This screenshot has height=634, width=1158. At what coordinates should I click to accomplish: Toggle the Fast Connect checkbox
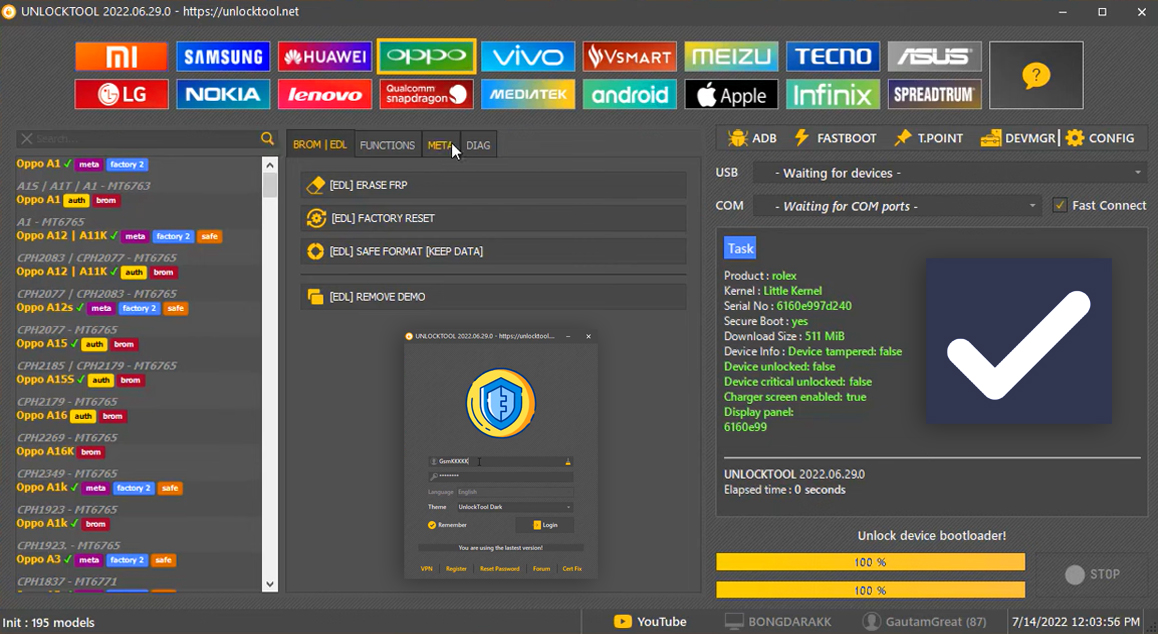coord(1060,205)
